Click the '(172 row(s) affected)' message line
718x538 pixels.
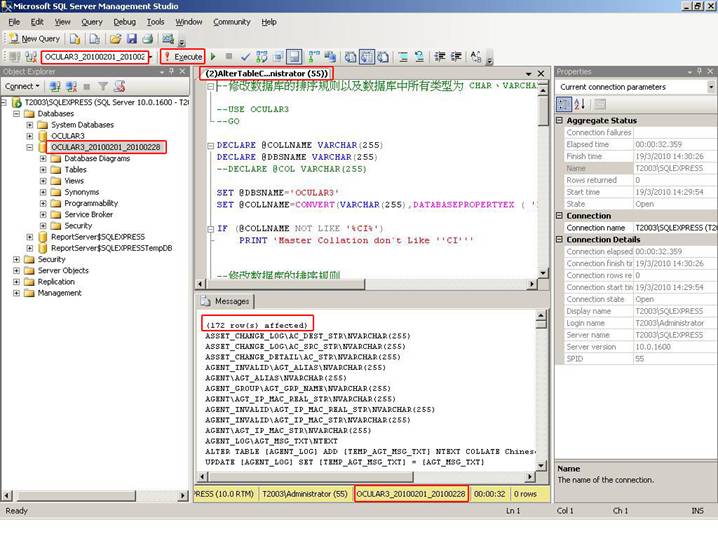click(256, 325)
